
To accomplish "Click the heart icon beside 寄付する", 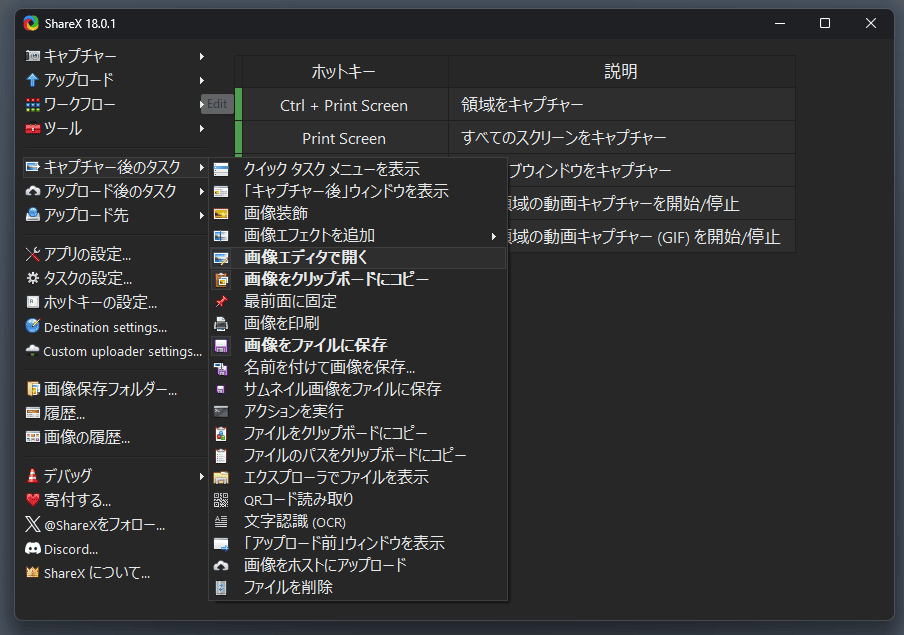I will (x=33, y=500).
